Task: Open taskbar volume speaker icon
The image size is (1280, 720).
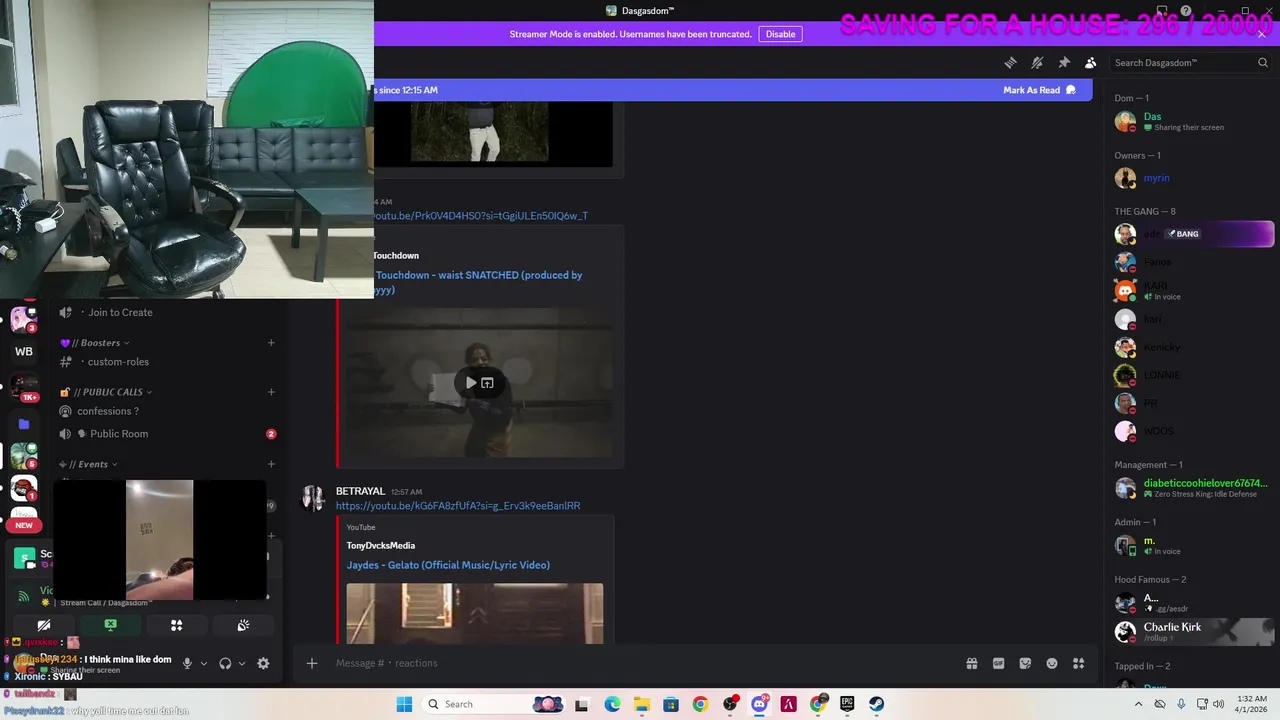Action: pyautogui.click(x=1218, y=704)
